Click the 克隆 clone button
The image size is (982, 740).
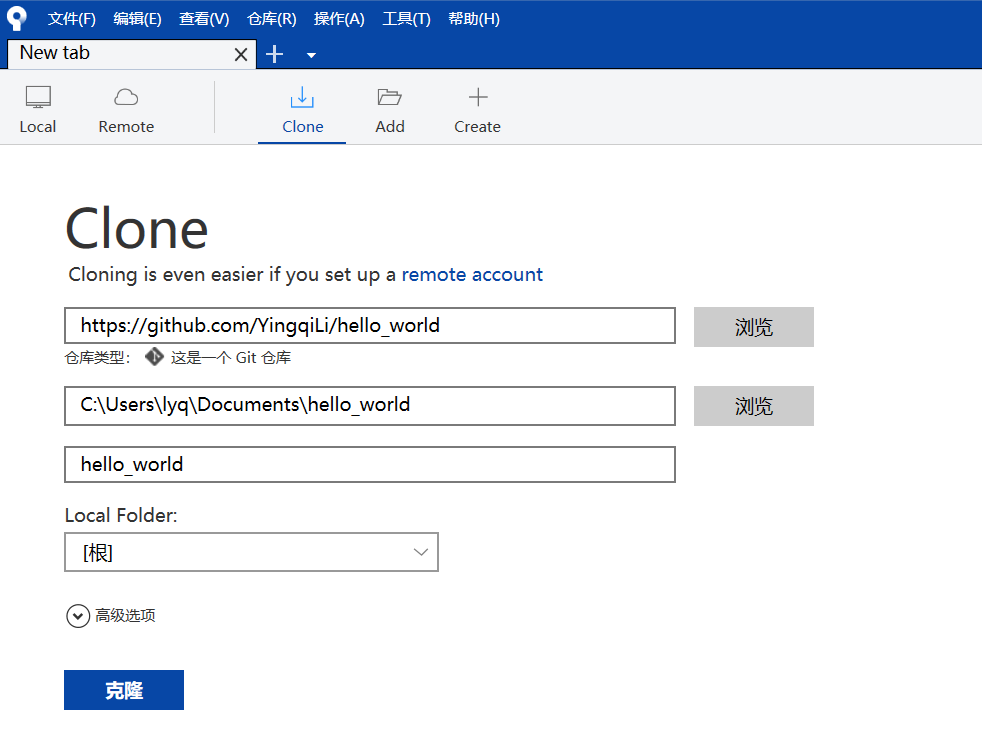[123, 690]
